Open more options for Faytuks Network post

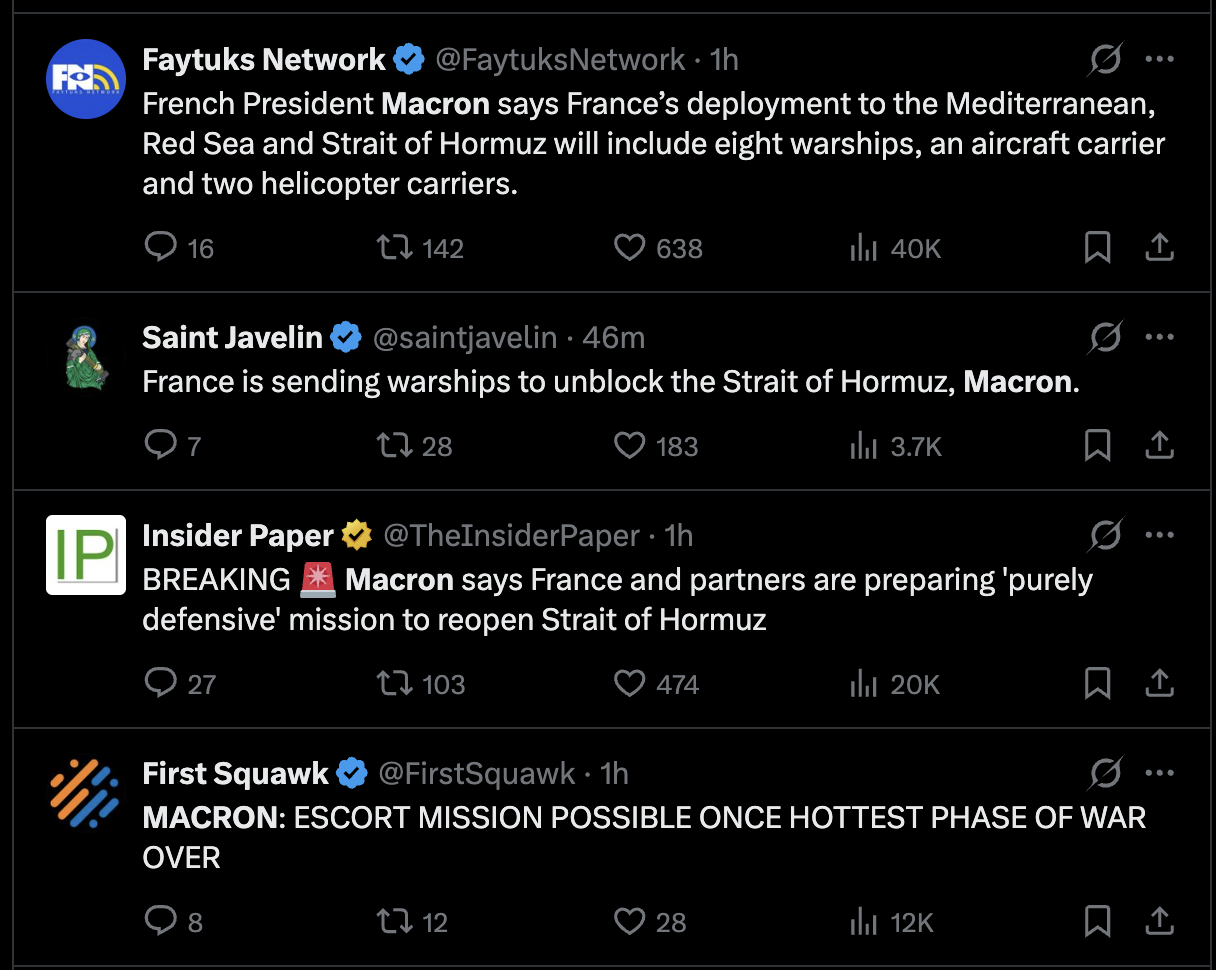point(1159,59)
